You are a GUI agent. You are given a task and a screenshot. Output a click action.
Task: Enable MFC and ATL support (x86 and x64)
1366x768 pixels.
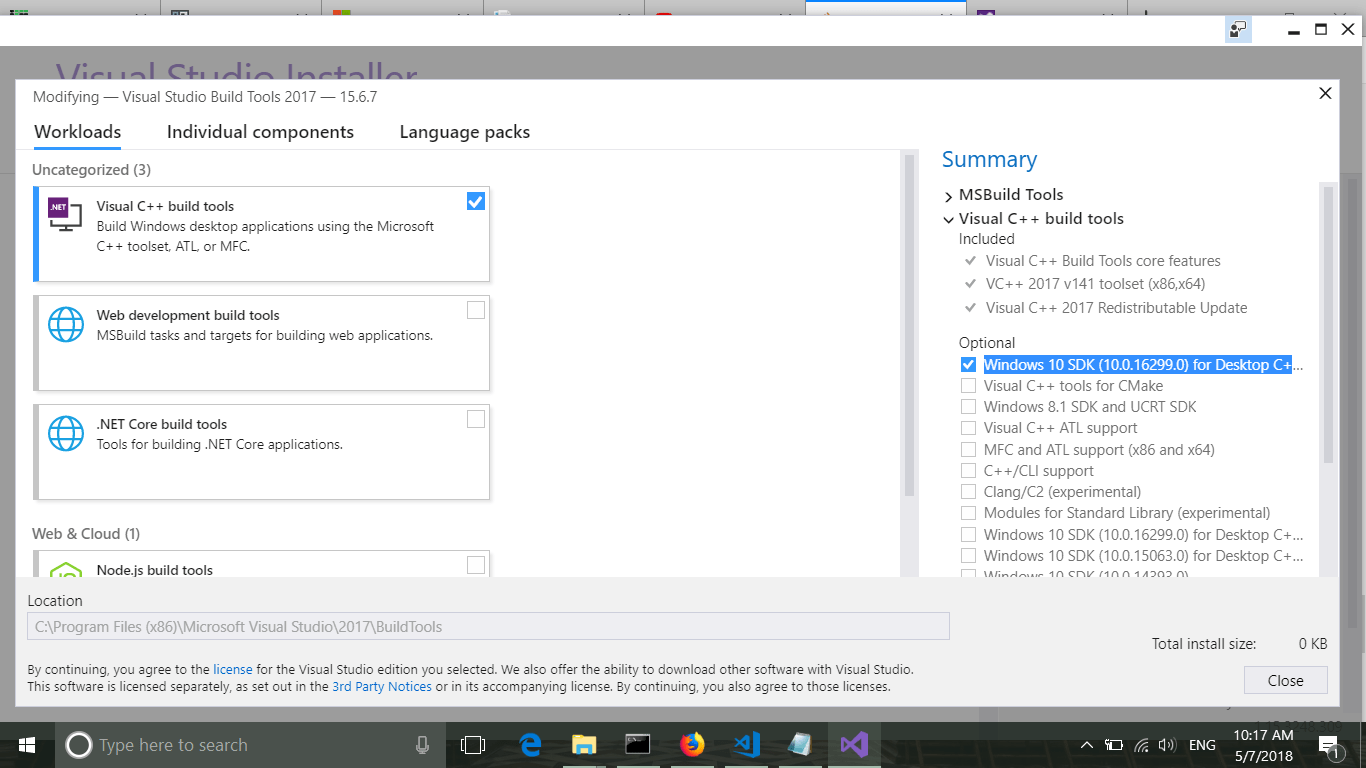pos(968,450)
